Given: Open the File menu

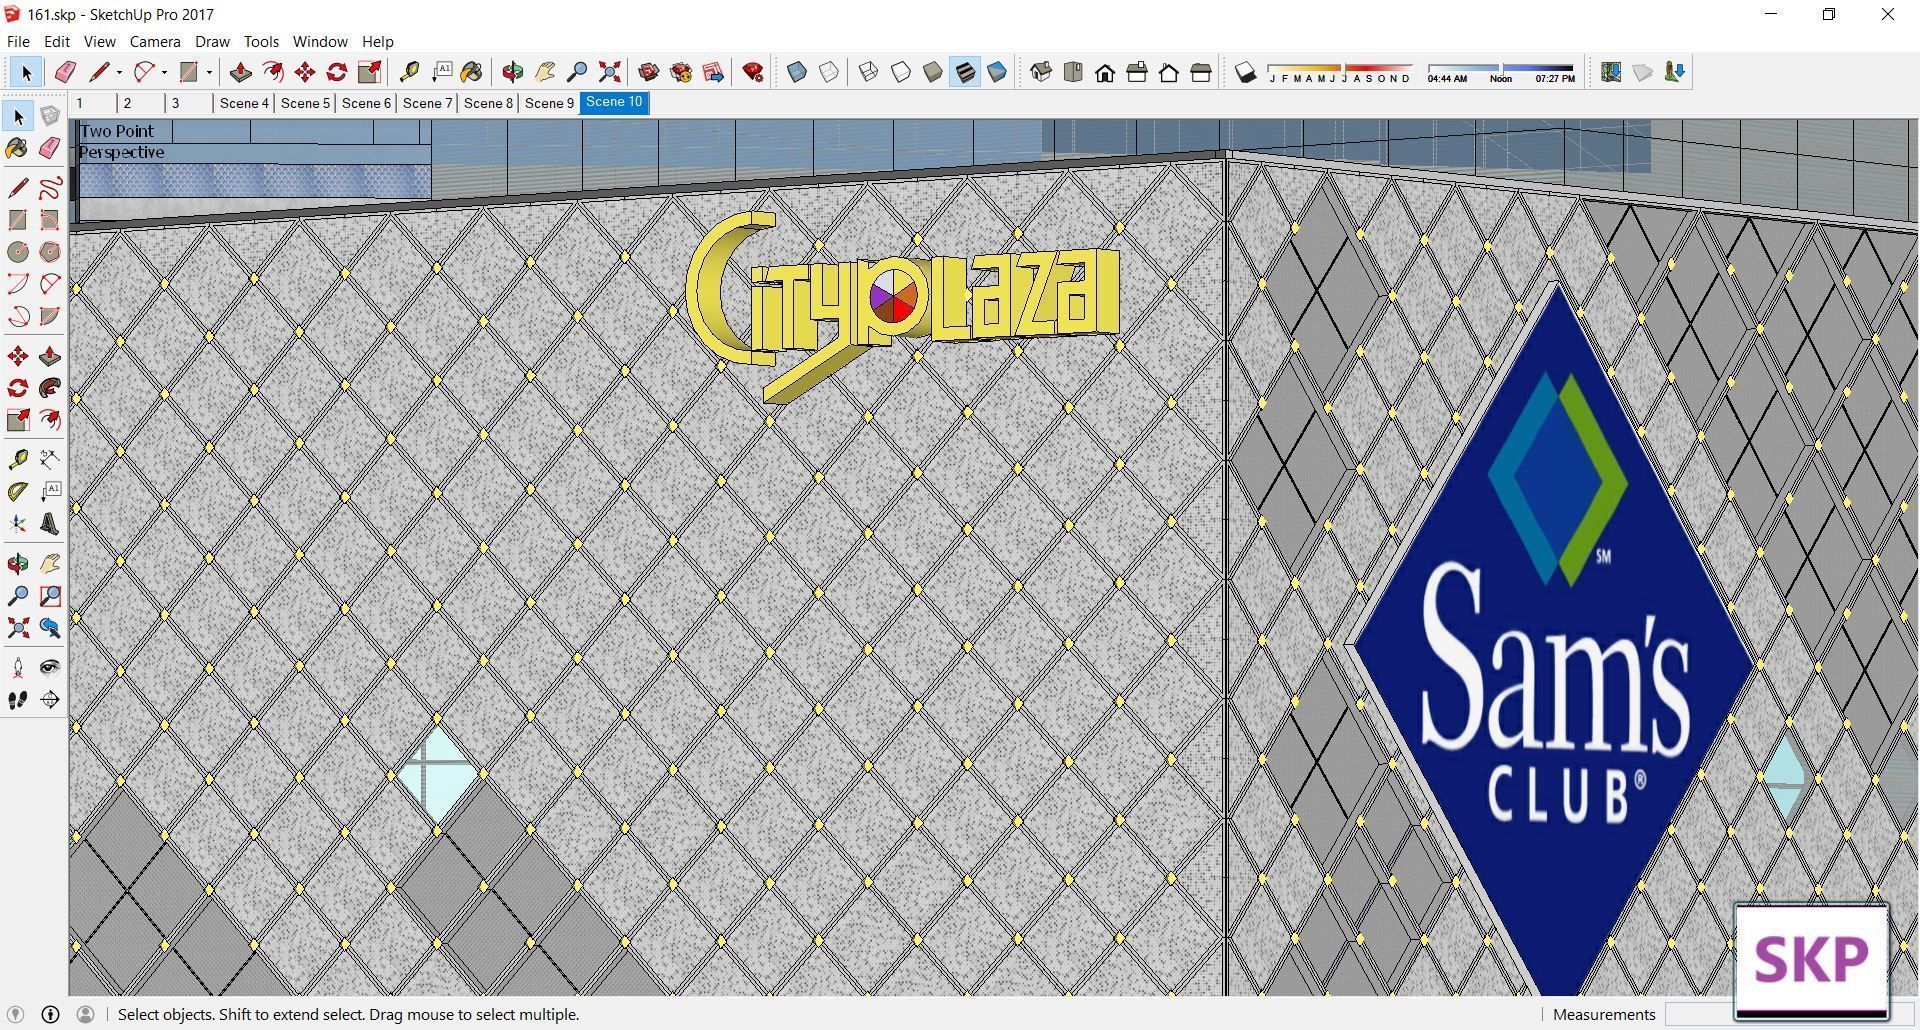Looking at the screenshot, I should [18, 42].
